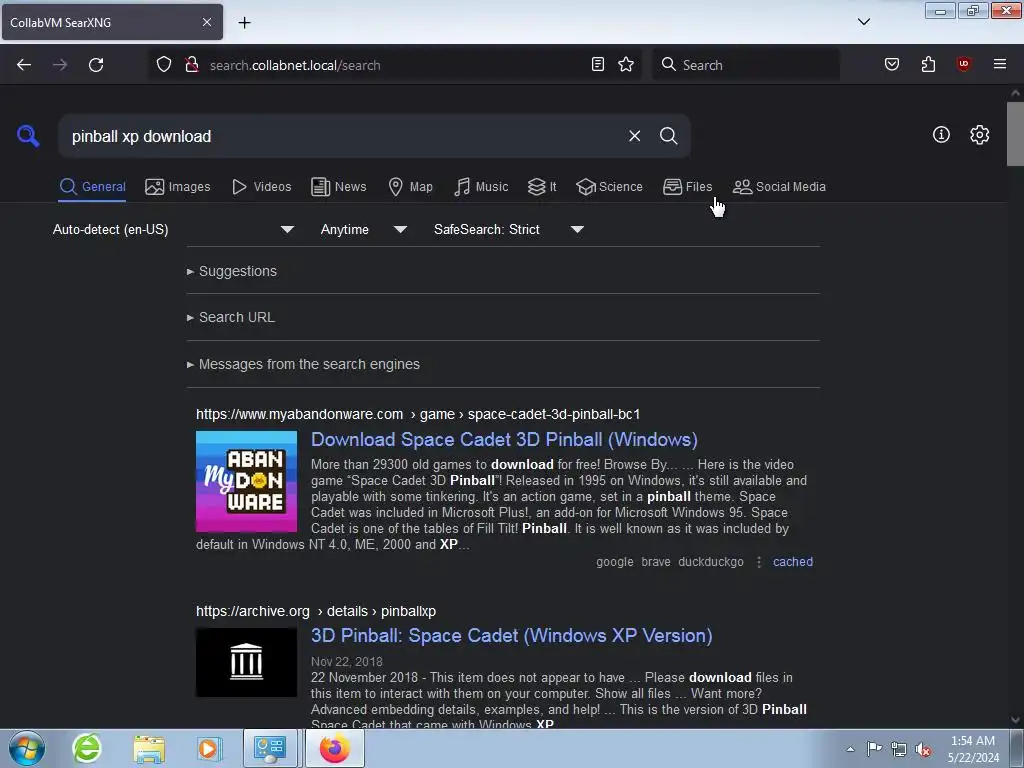Switch to the Control Panel taskbar item
This screenshot has width=1024, height=768.
tap(270, 748)
